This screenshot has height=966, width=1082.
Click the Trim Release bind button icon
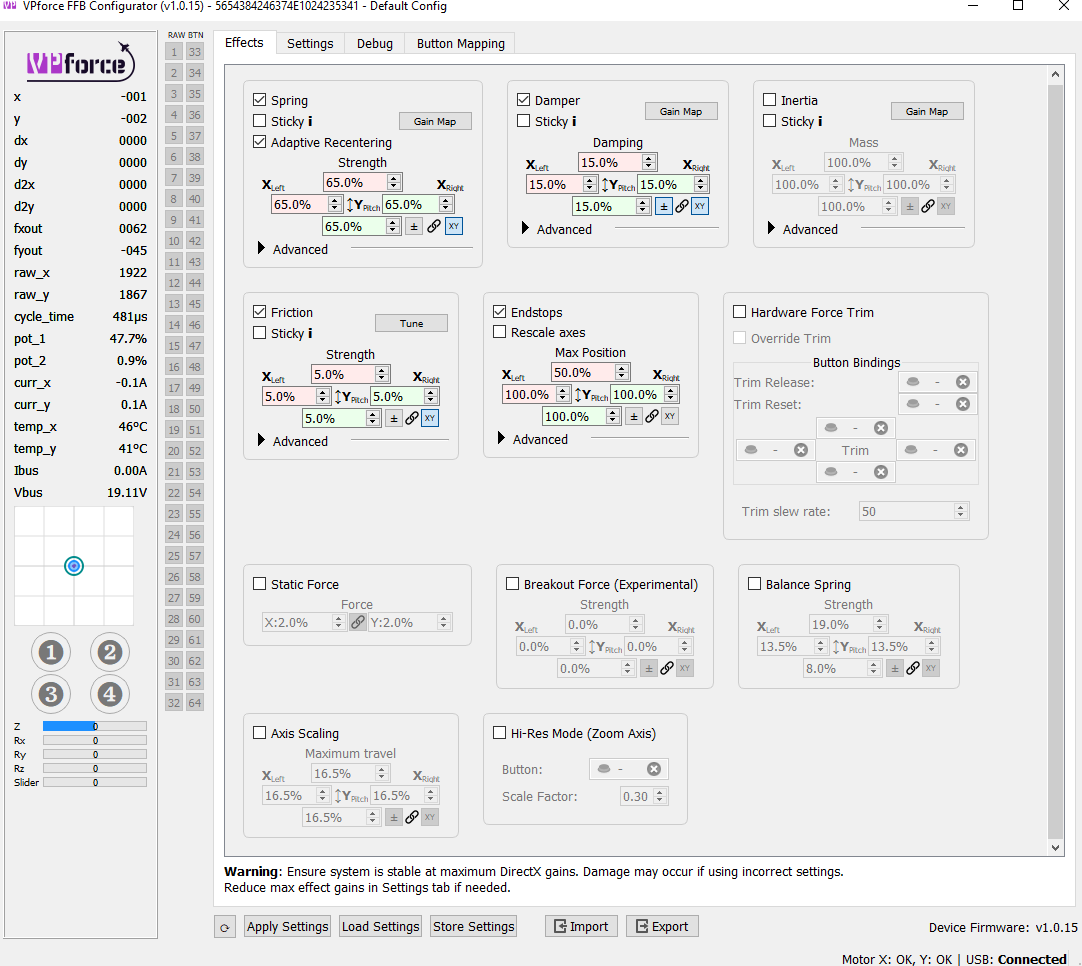coord(912,382)
